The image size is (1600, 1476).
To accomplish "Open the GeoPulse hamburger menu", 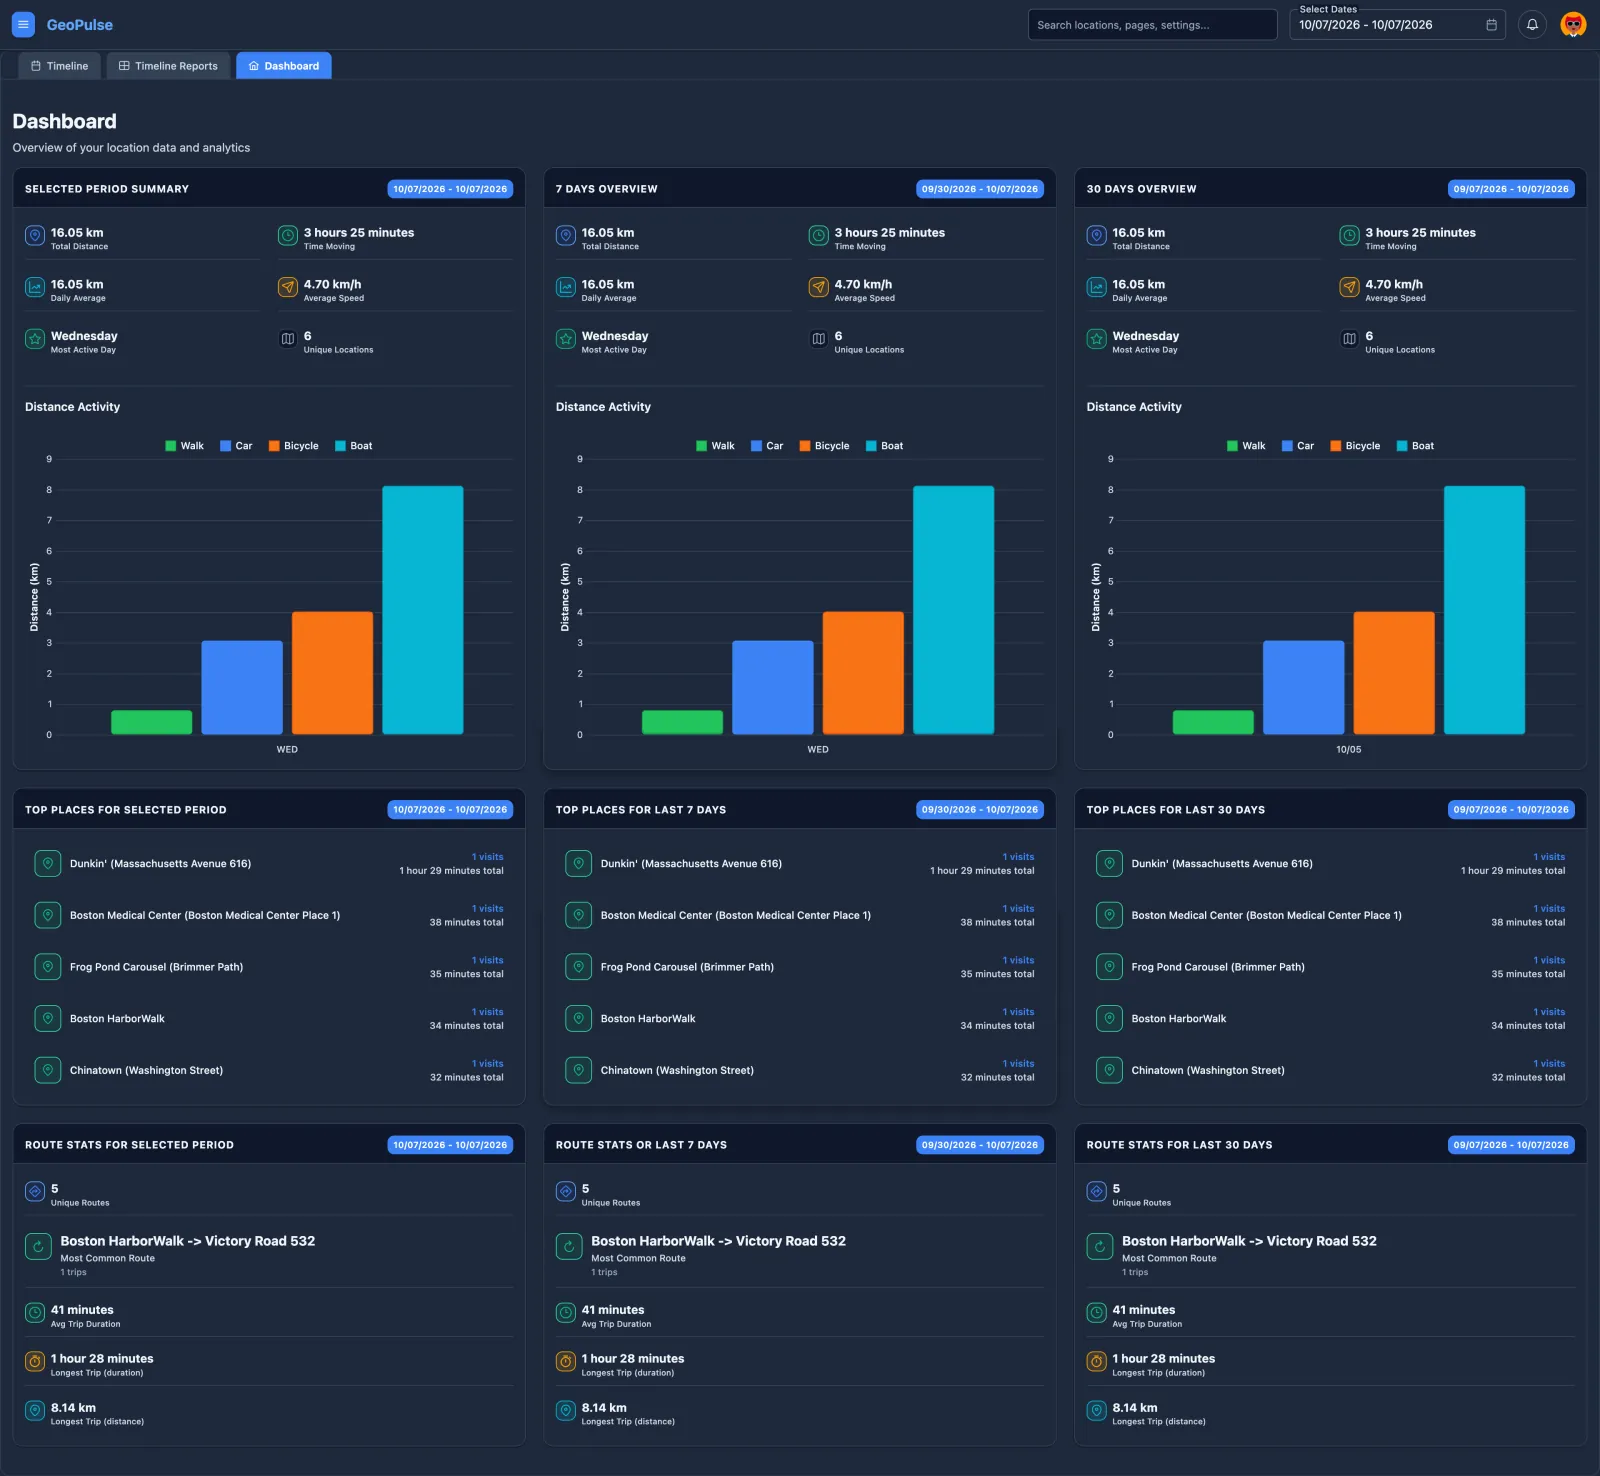I will click(x=23, y=25).
